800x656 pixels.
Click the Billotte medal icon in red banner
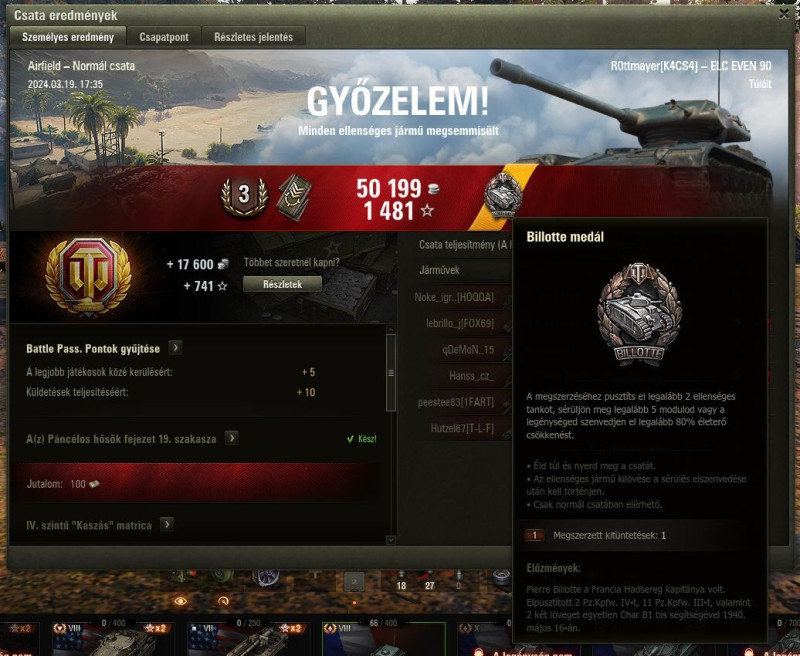point(503,196)
